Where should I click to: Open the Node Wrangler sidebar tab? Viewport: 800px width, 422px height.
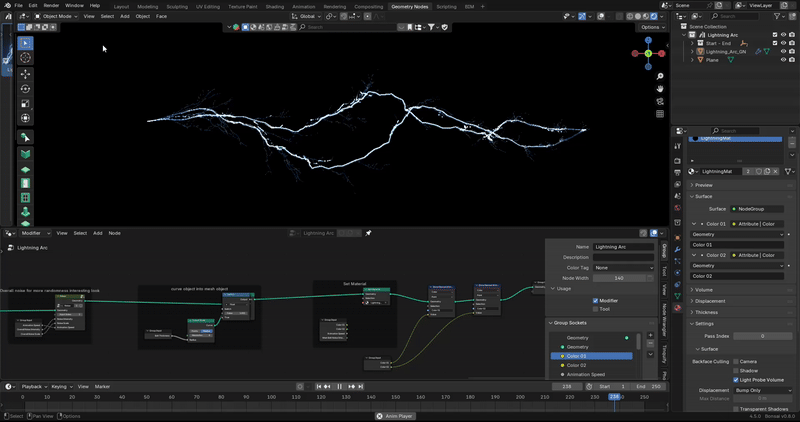(x=664, y=320)
